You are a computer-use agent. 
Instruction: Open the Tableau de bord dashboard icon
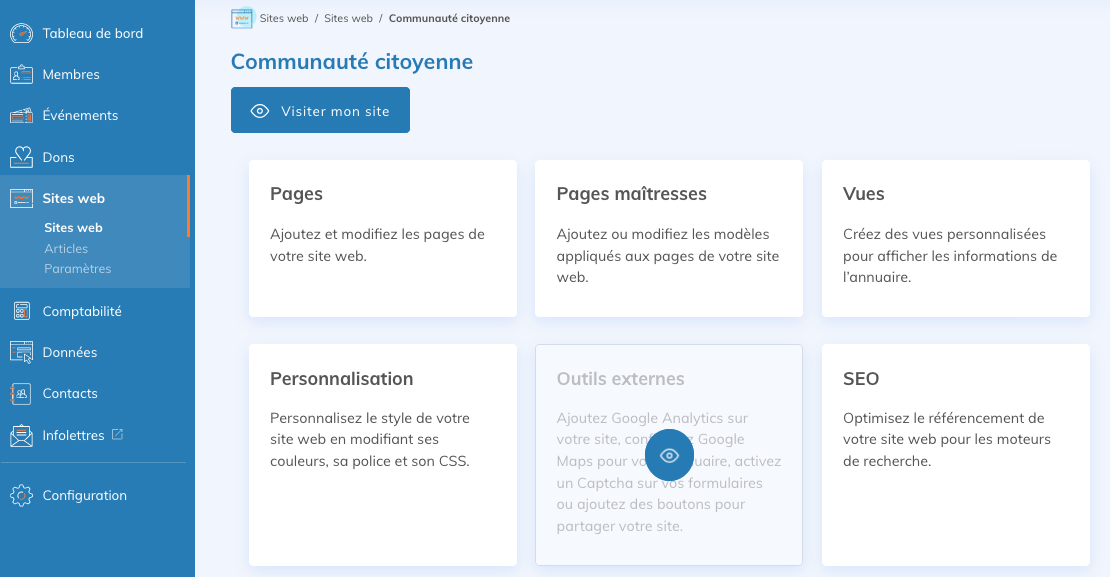20,33
